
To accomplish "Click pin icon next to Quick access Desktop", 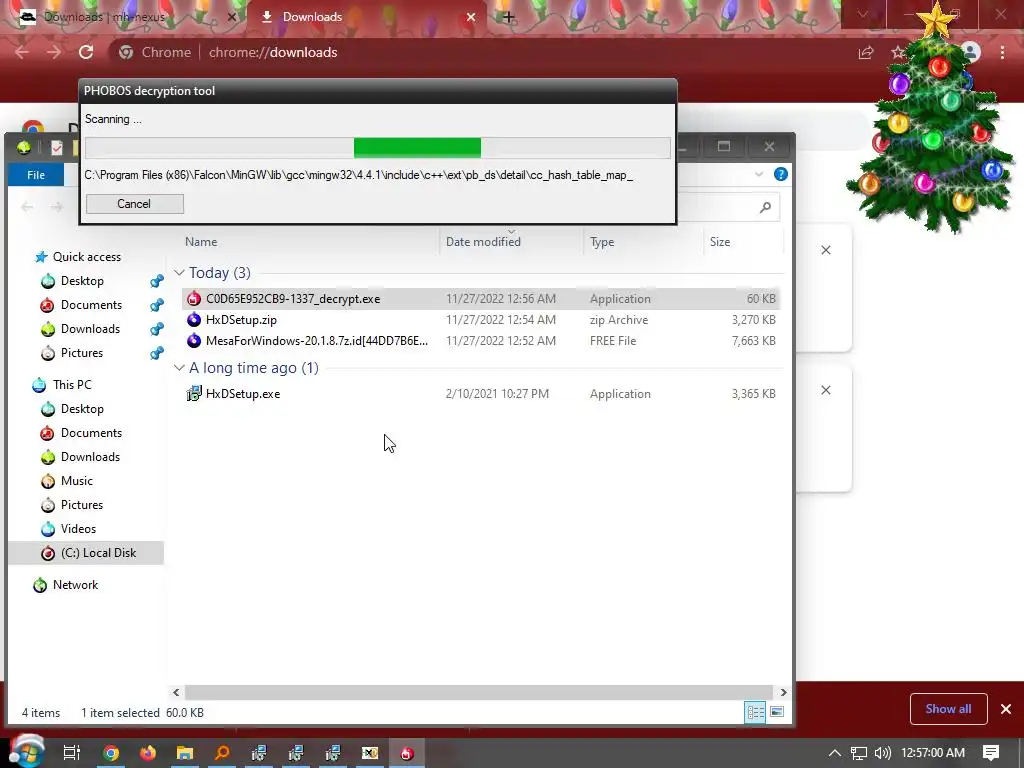I will tap(157, 281).
